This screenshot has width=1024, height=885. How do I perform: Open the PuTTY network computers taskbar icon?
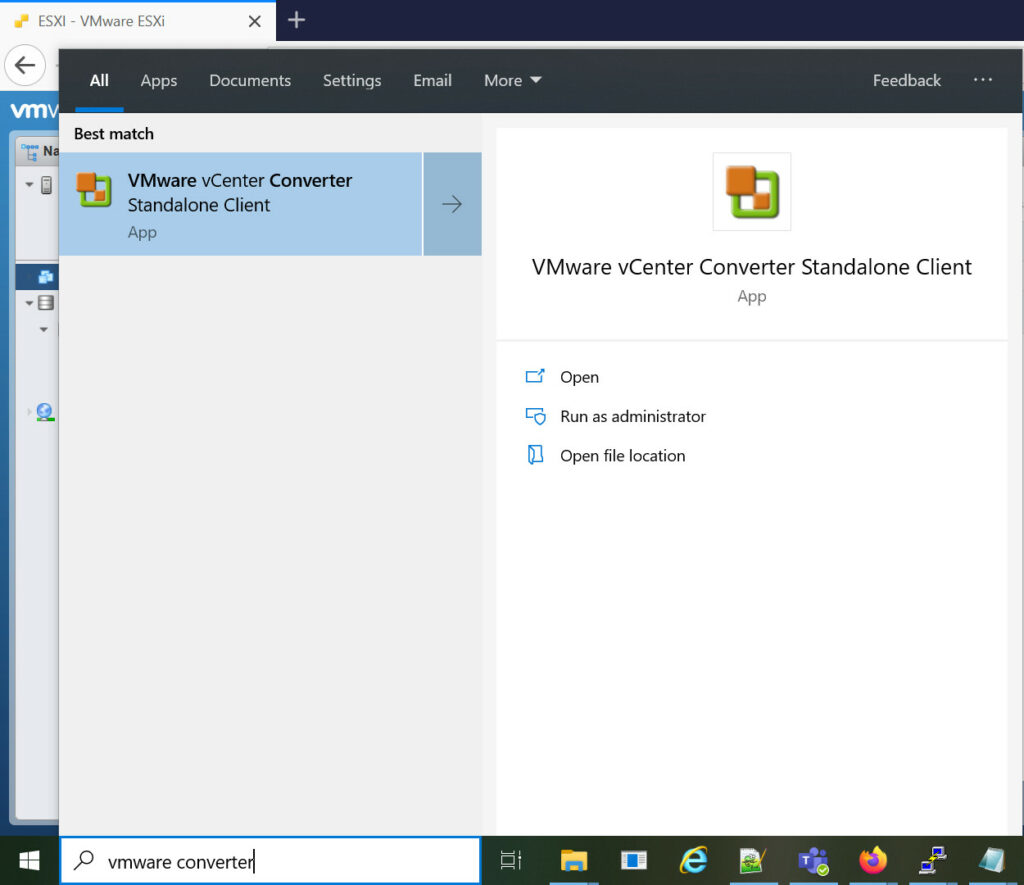click(933, 860)
